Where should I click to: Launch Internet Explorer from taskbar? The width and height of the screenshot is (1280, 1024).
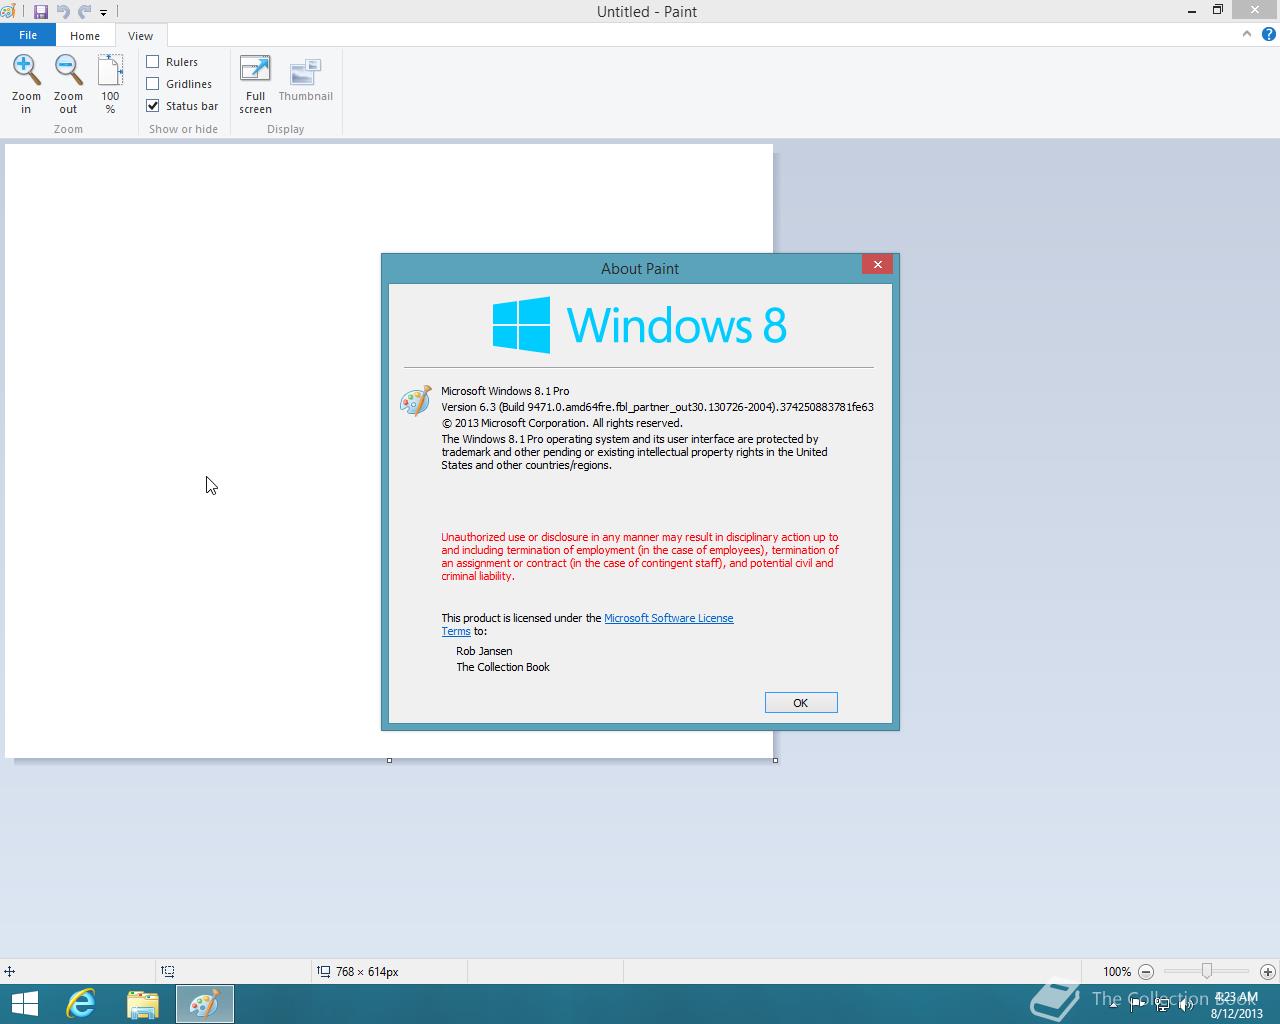pos(81,1004)
